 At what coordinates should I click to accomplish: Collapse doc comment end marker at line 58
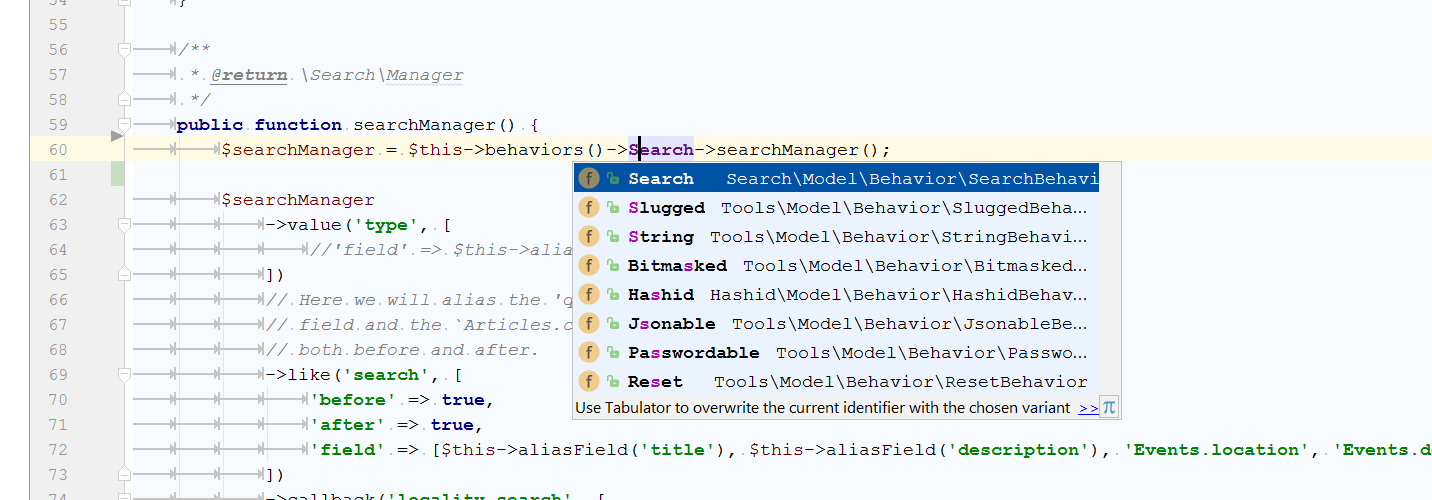click(124, 99)
